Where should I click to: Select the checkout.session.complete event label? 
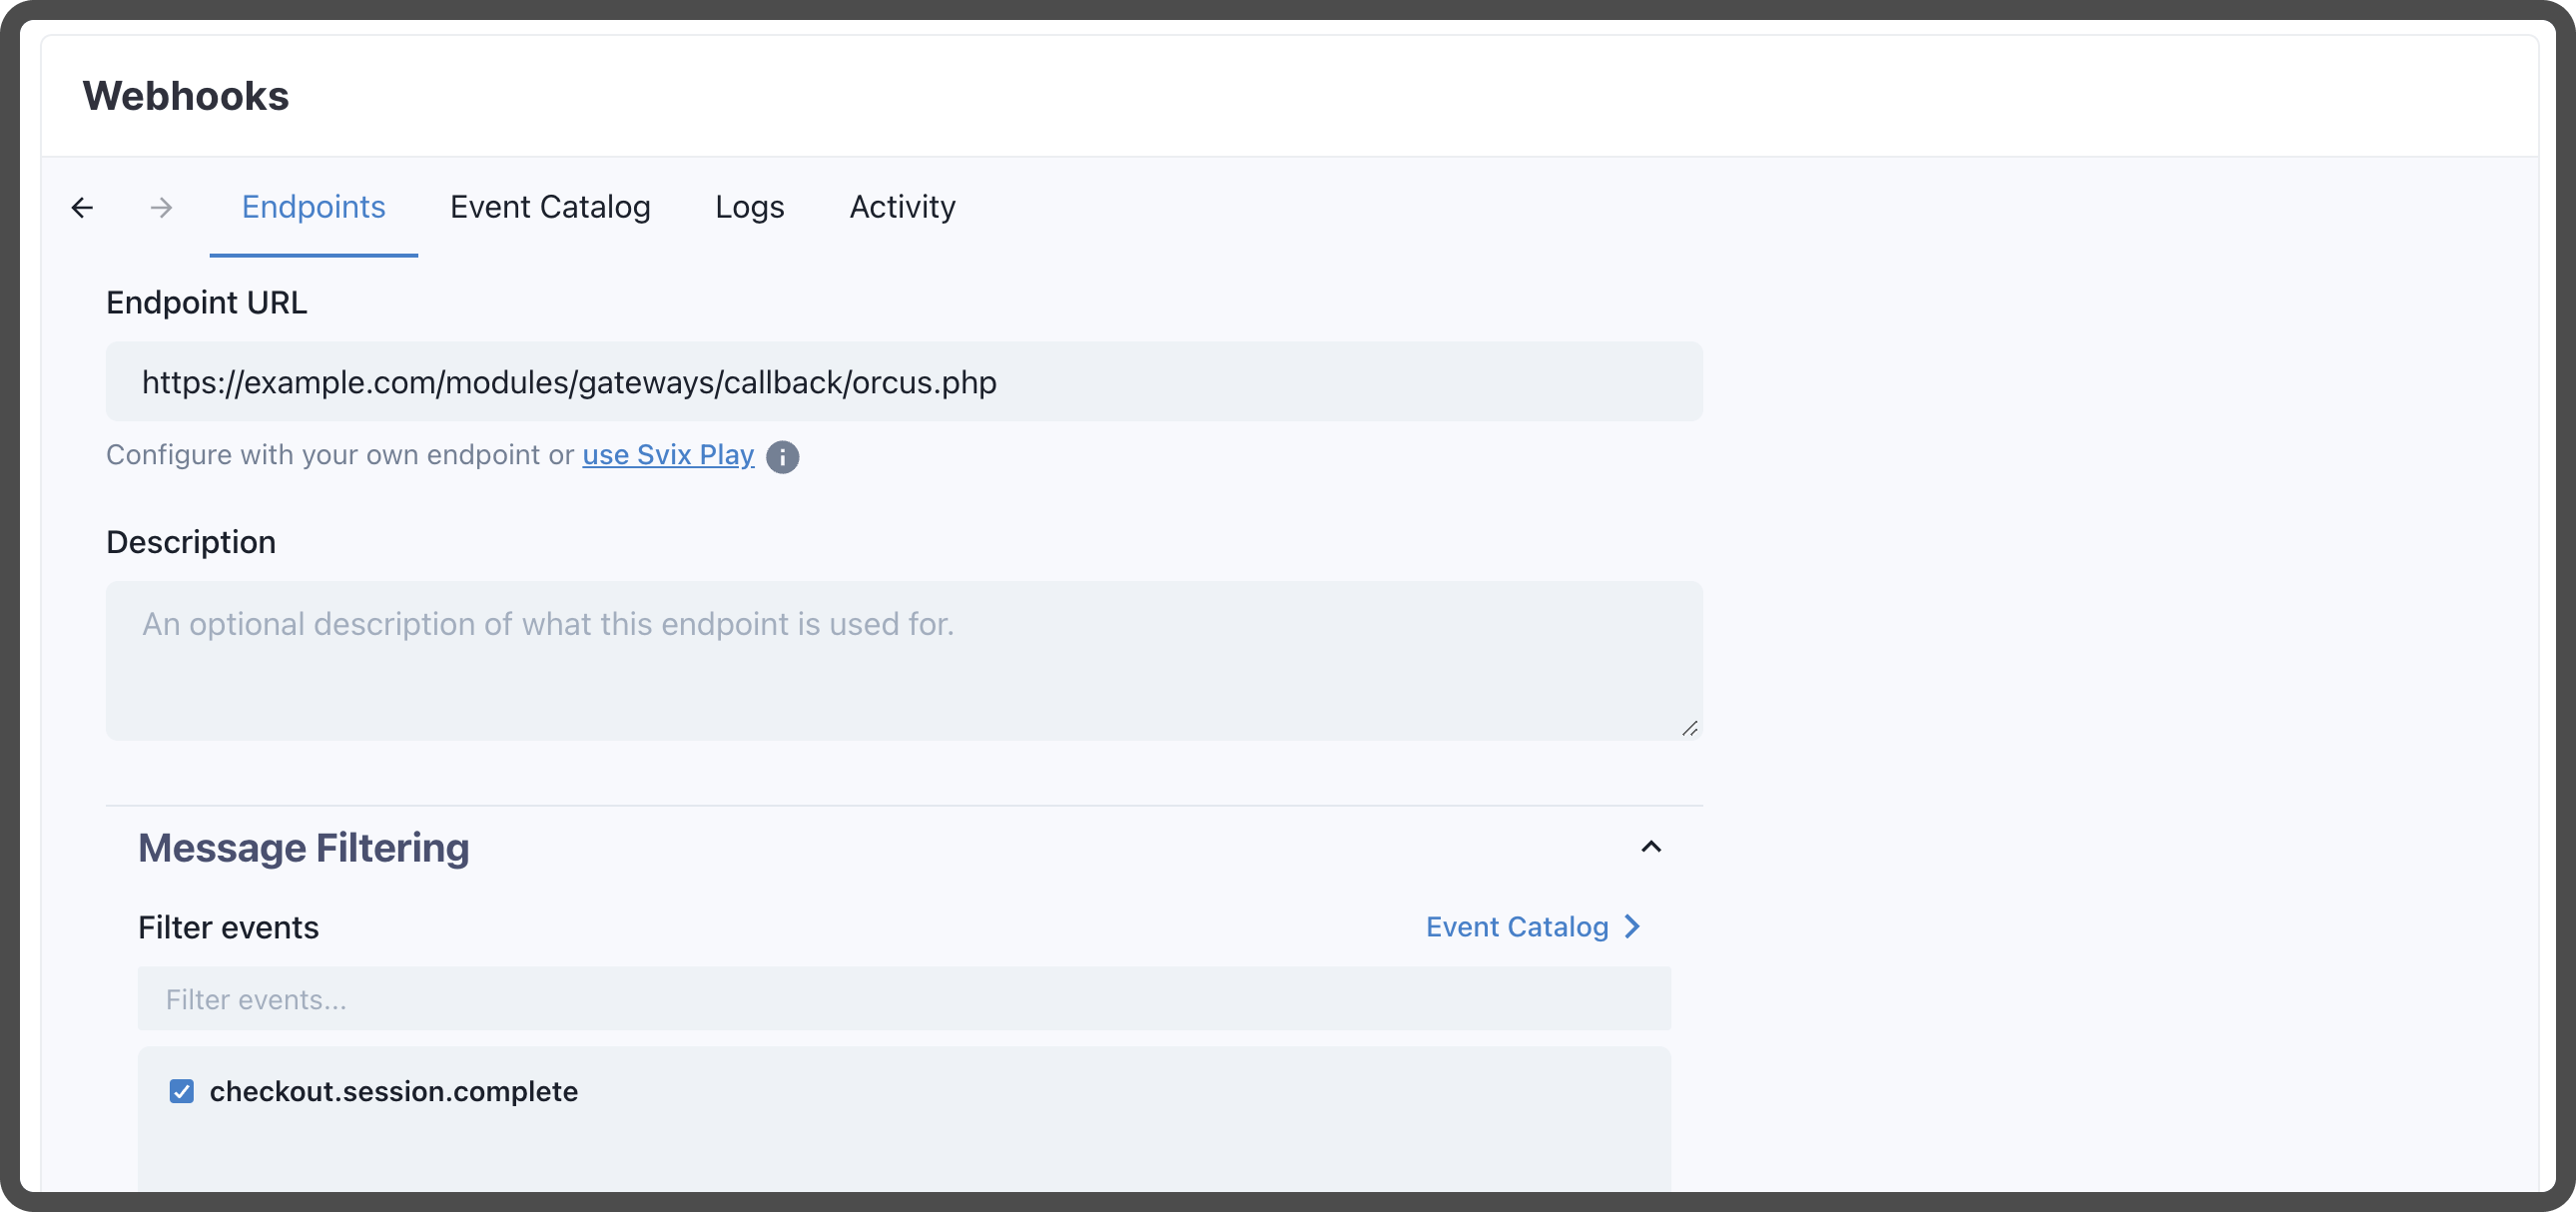[x=393, y=1091]
